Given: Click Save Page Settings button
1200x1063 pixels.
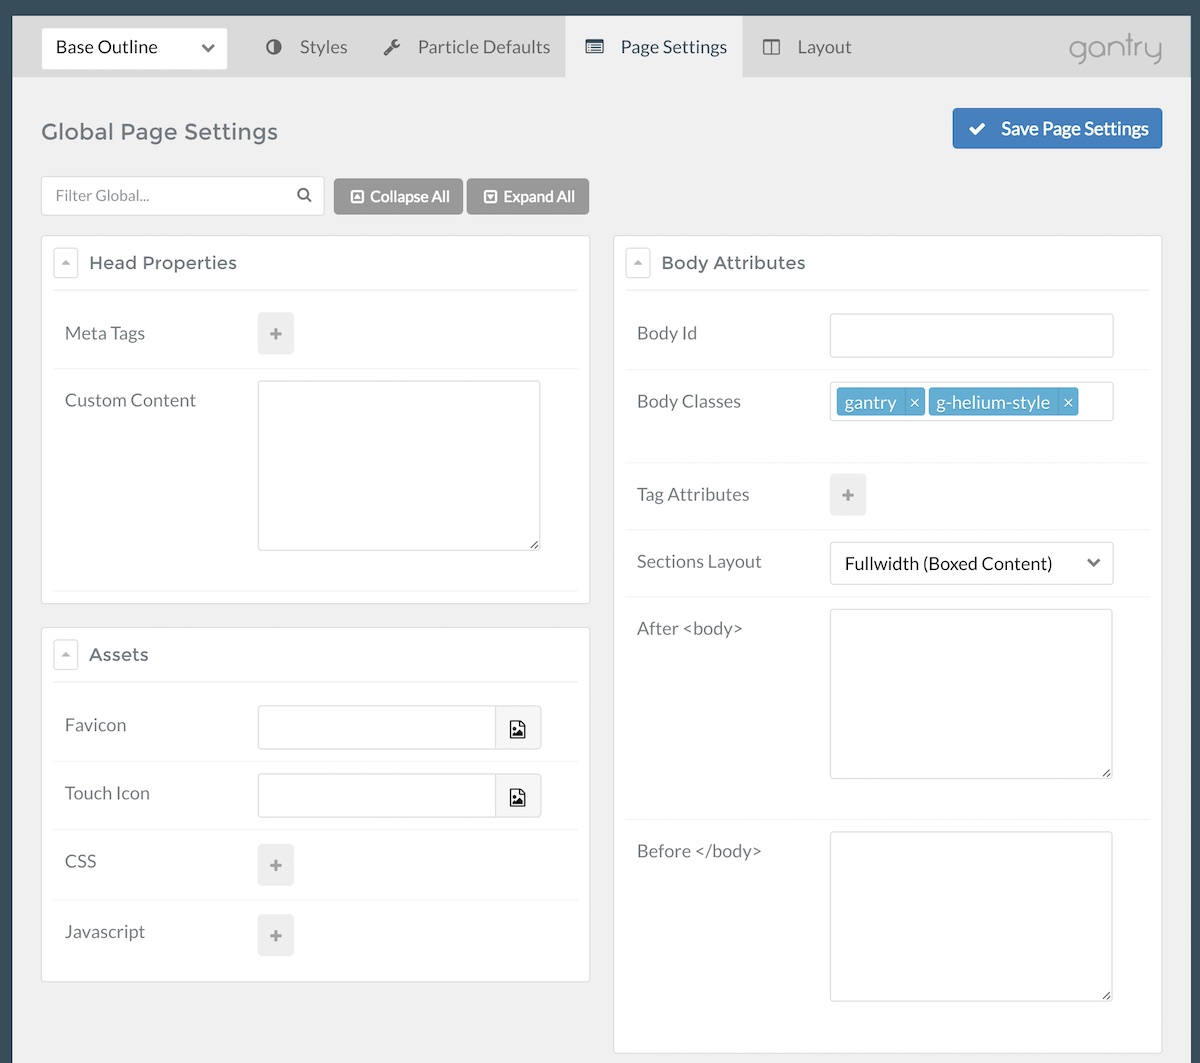Looking at the screenshot, I should tap(1057, 129).
